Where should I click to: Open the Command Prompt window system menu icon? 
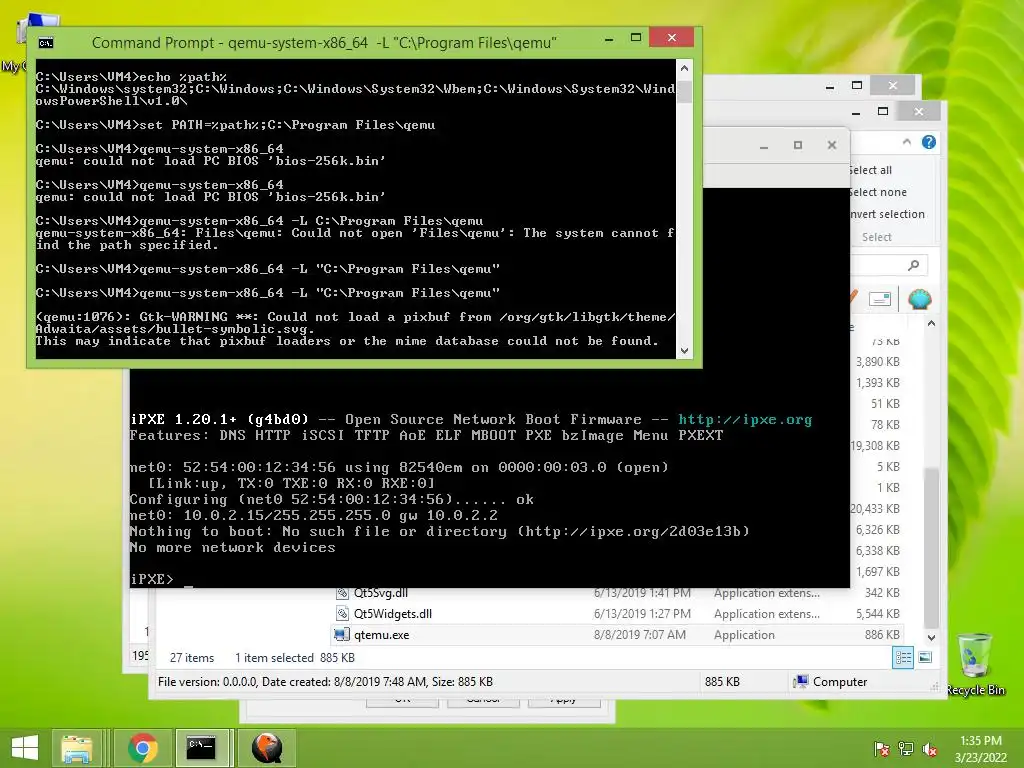coord(46,43)
